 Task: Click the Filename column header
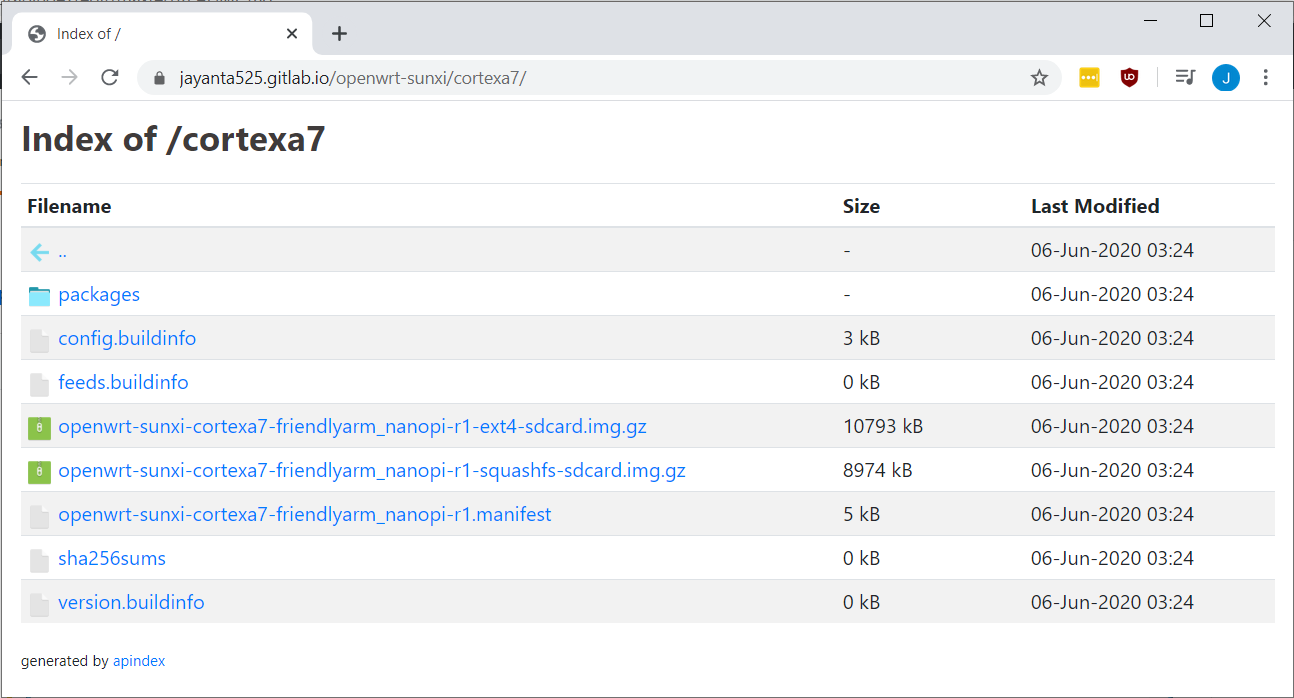tap(69, 206)
